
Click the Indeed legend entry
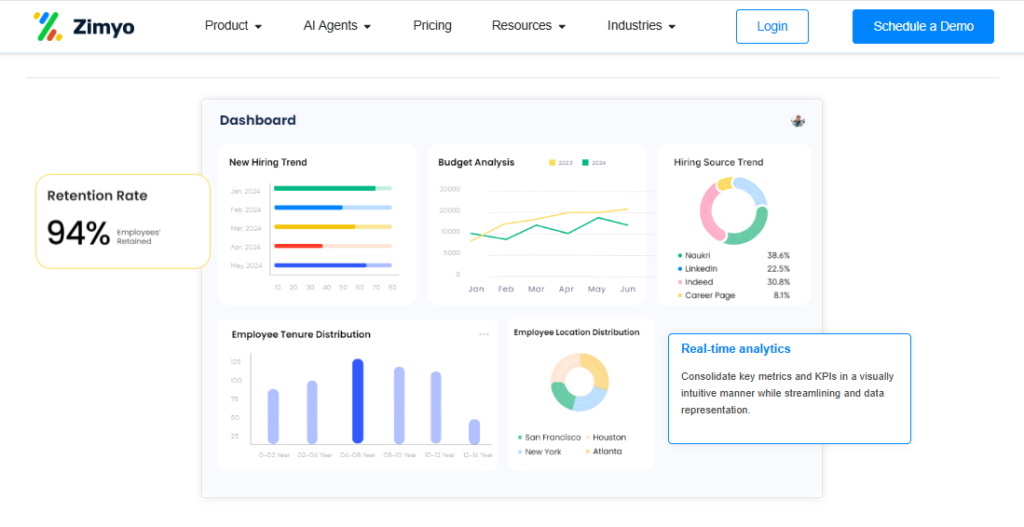(696, 282)
